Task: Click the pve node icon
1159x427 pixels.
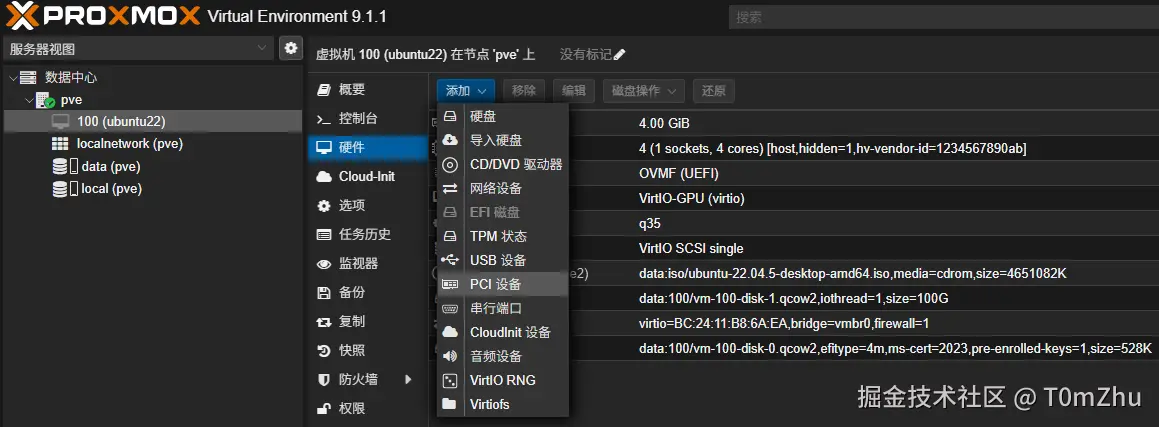Action: coord(46,100)
